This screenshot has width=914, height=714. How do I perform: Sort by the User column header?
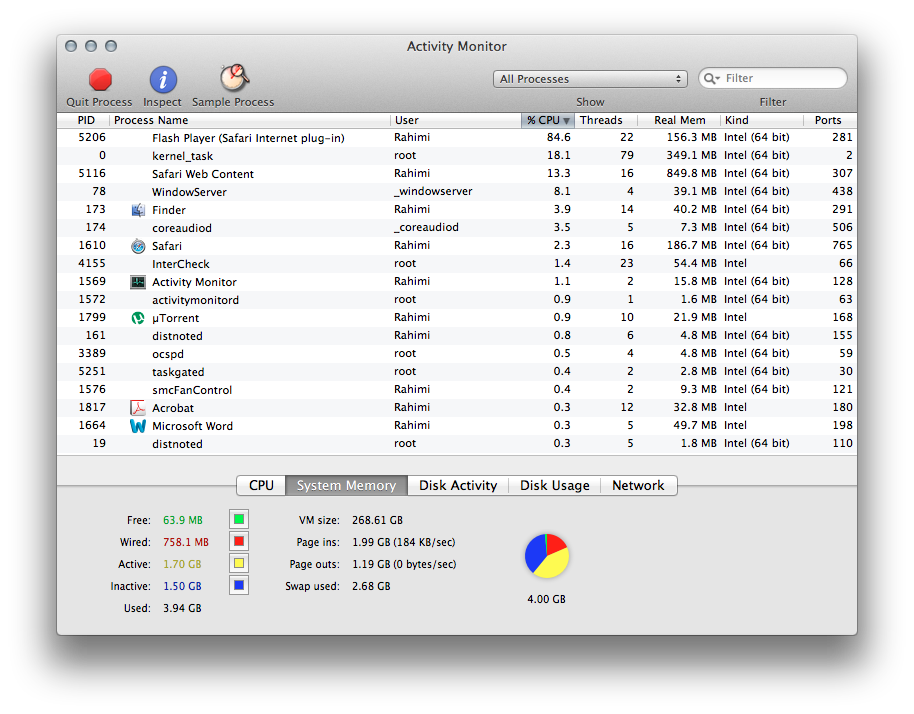tap(456, 120)
